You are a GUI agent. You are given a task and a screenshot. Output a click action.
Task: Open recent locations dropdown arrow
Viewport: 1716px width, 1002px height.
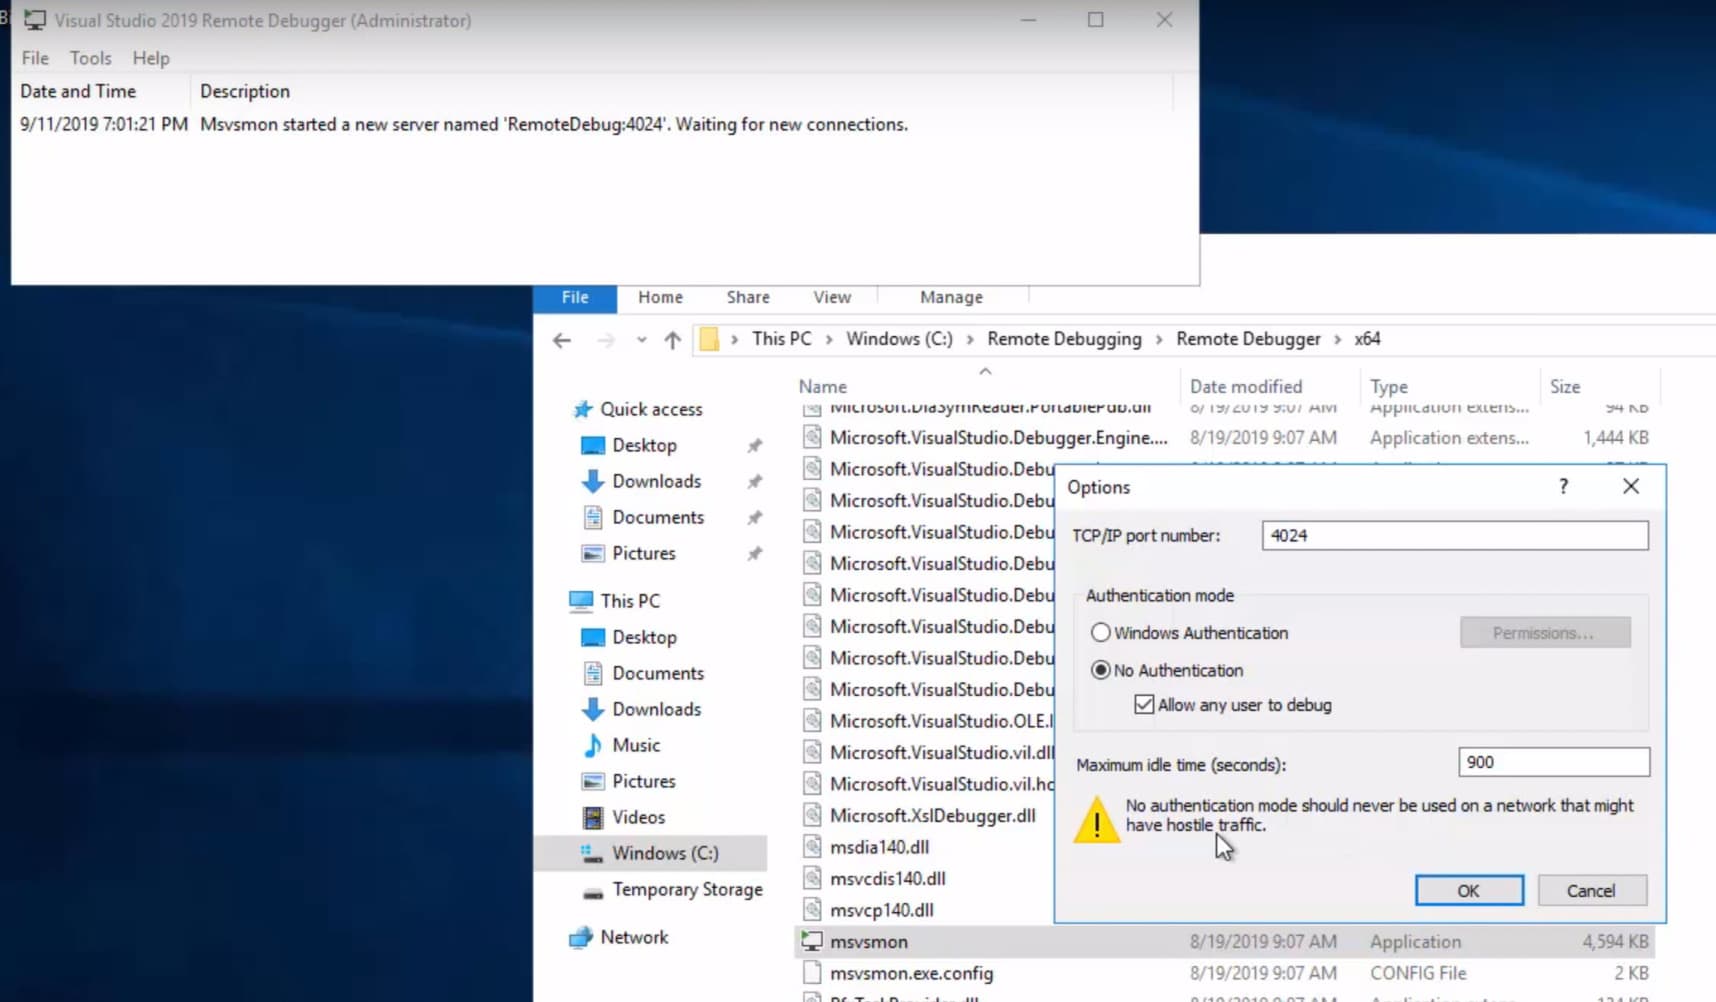641,340
